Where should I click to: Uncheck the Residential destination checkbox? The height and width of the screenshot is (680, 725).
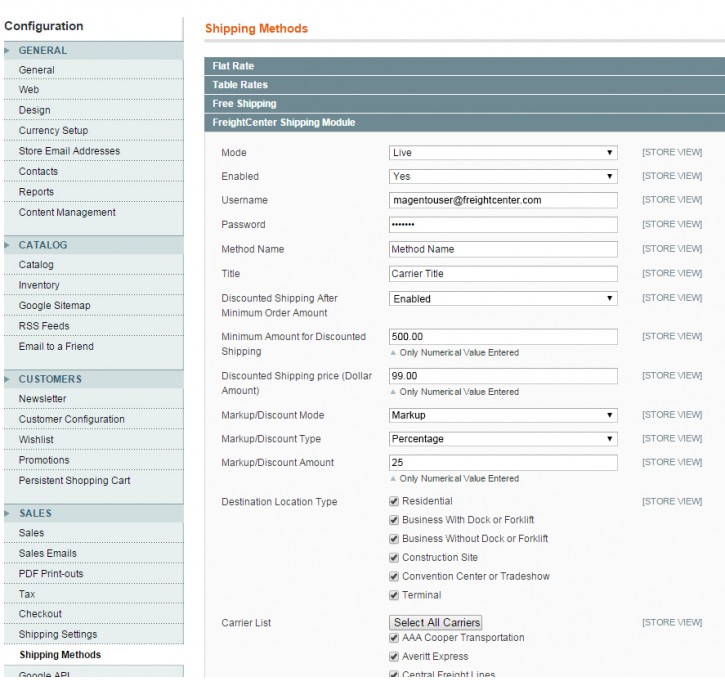pyautogui.click(x=394, y=501)
